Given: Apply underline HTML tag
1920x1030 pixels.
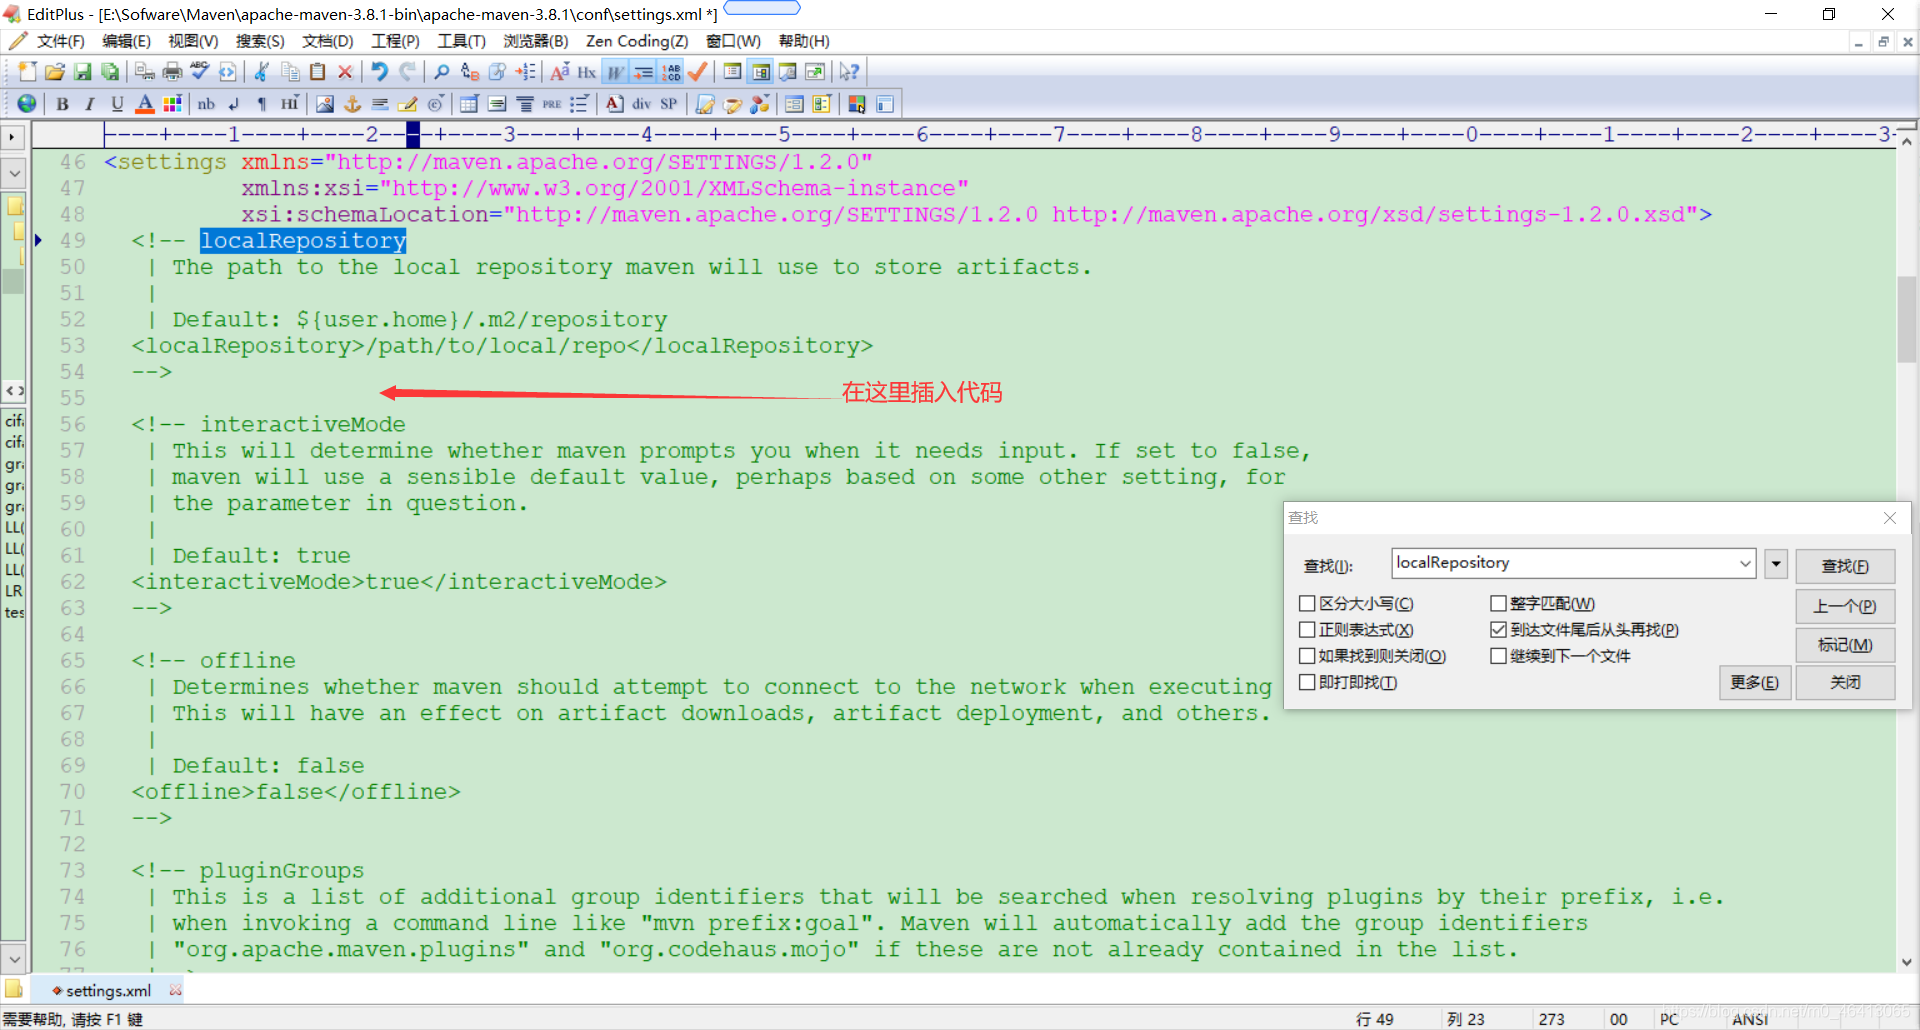Looking at the screenshot, I should coord(117,104).
